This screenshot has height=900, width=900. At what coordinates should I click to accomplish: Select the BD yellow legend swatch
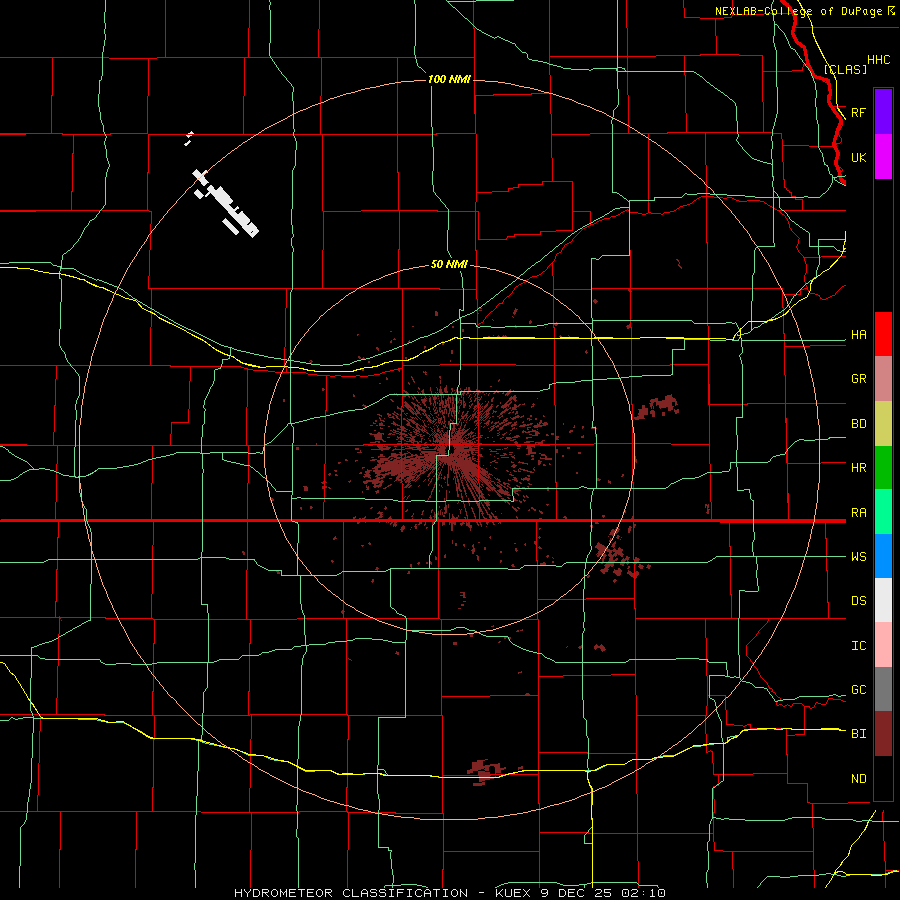(883, 424)
